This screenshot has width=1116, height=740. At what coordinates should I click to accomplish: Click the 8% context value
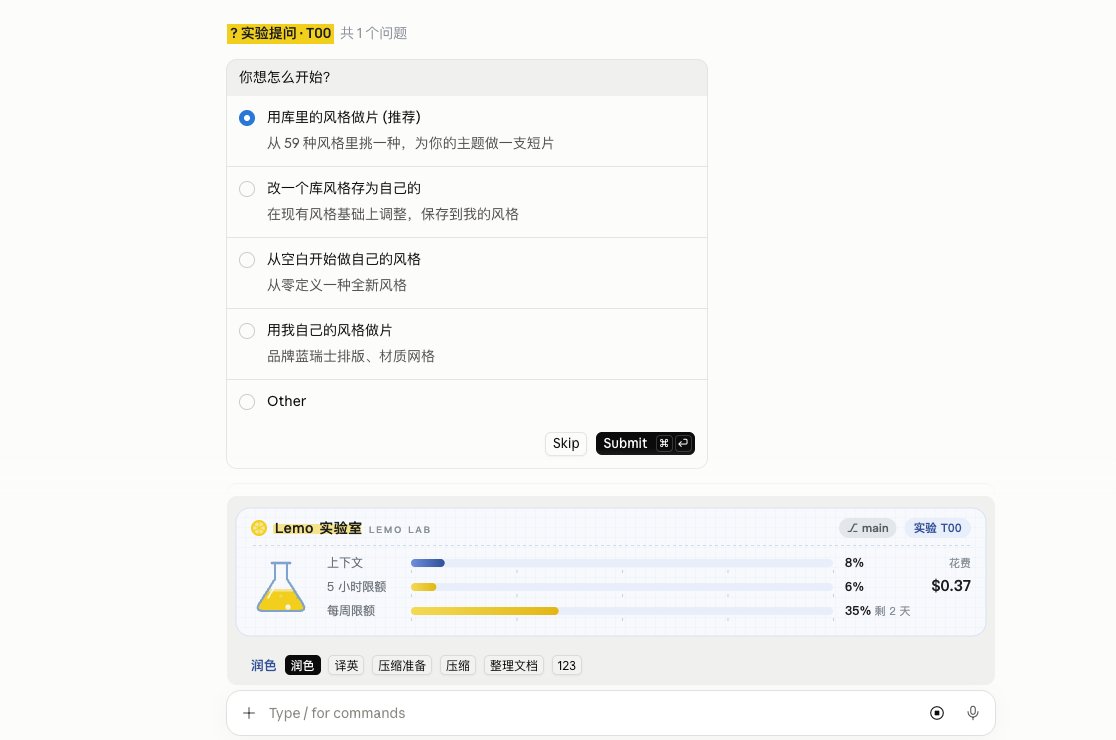click(x=854, y=563)
